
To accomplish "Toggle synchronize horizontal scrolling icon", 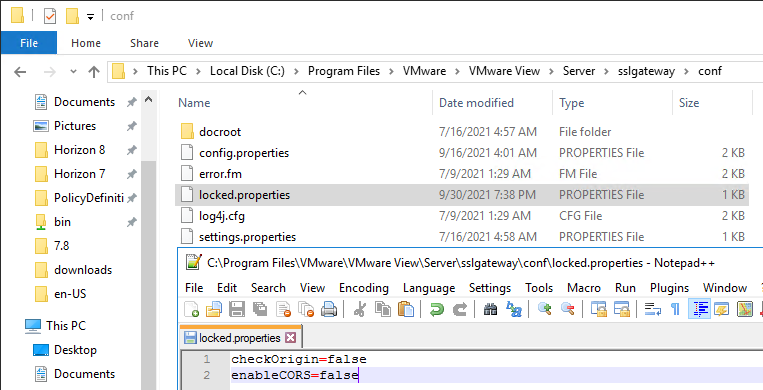I will click(621, 309).
